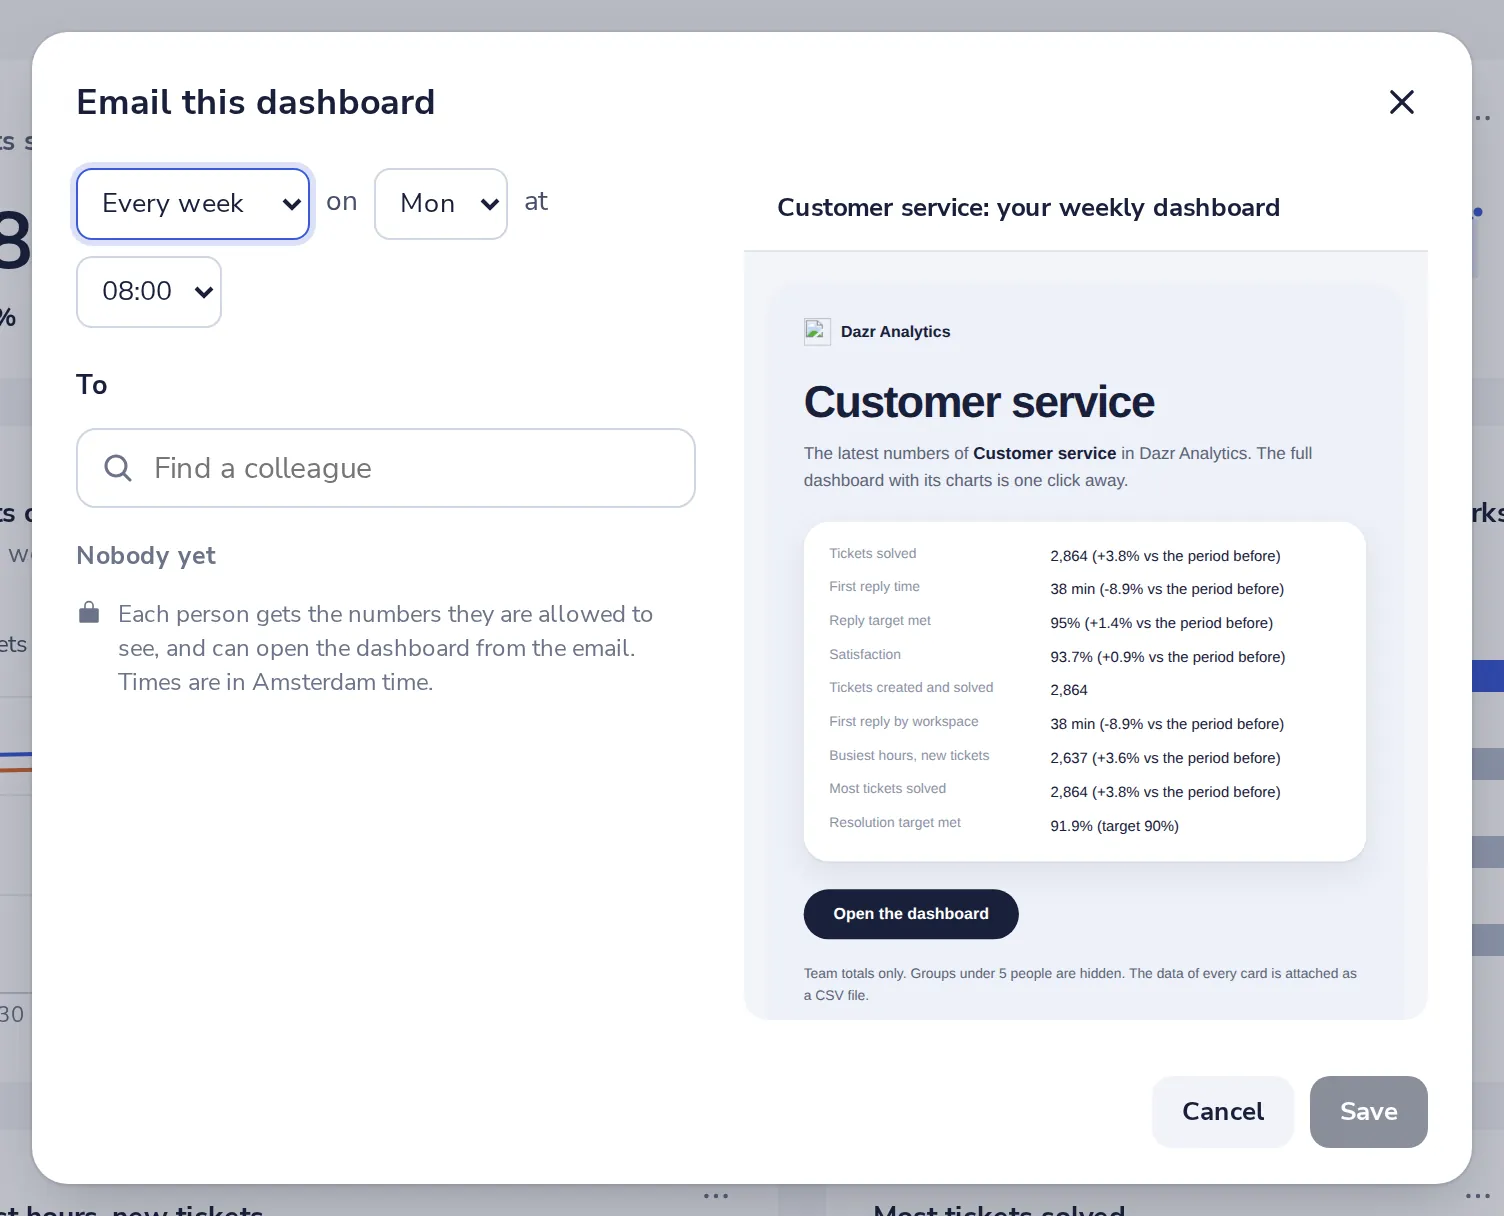Click the magnifier icon in colleague search
Image resolution: width=1504 pixels, height=1216 pixels.
(118, 468)
